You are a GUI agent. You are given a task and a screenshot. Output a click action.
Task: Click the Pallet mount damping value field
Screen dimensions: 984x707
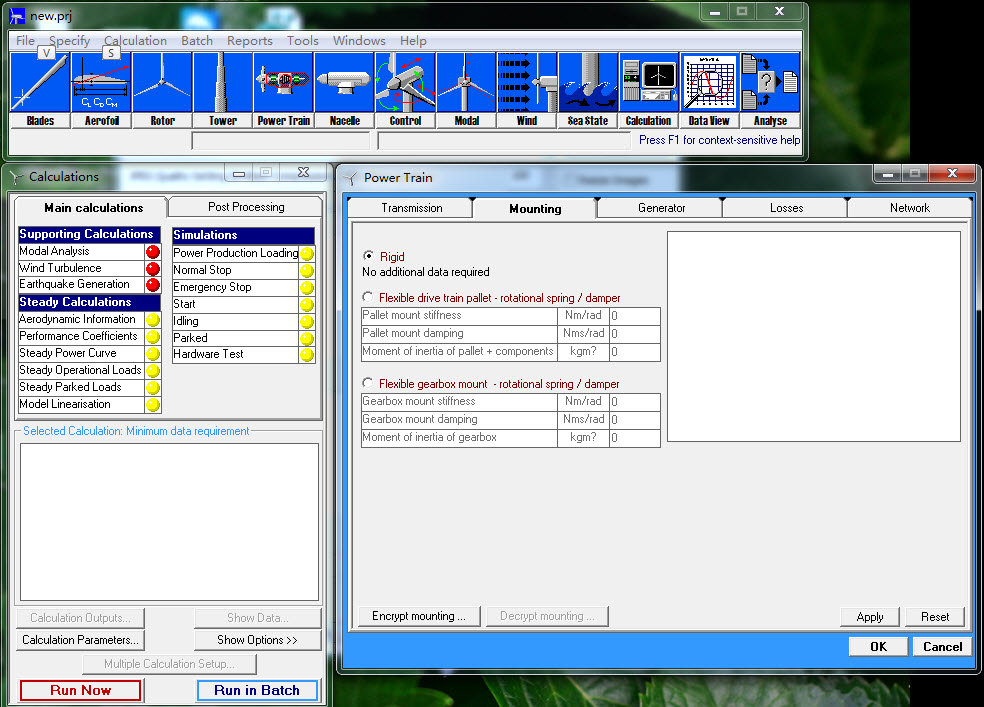tap(634, 334)
